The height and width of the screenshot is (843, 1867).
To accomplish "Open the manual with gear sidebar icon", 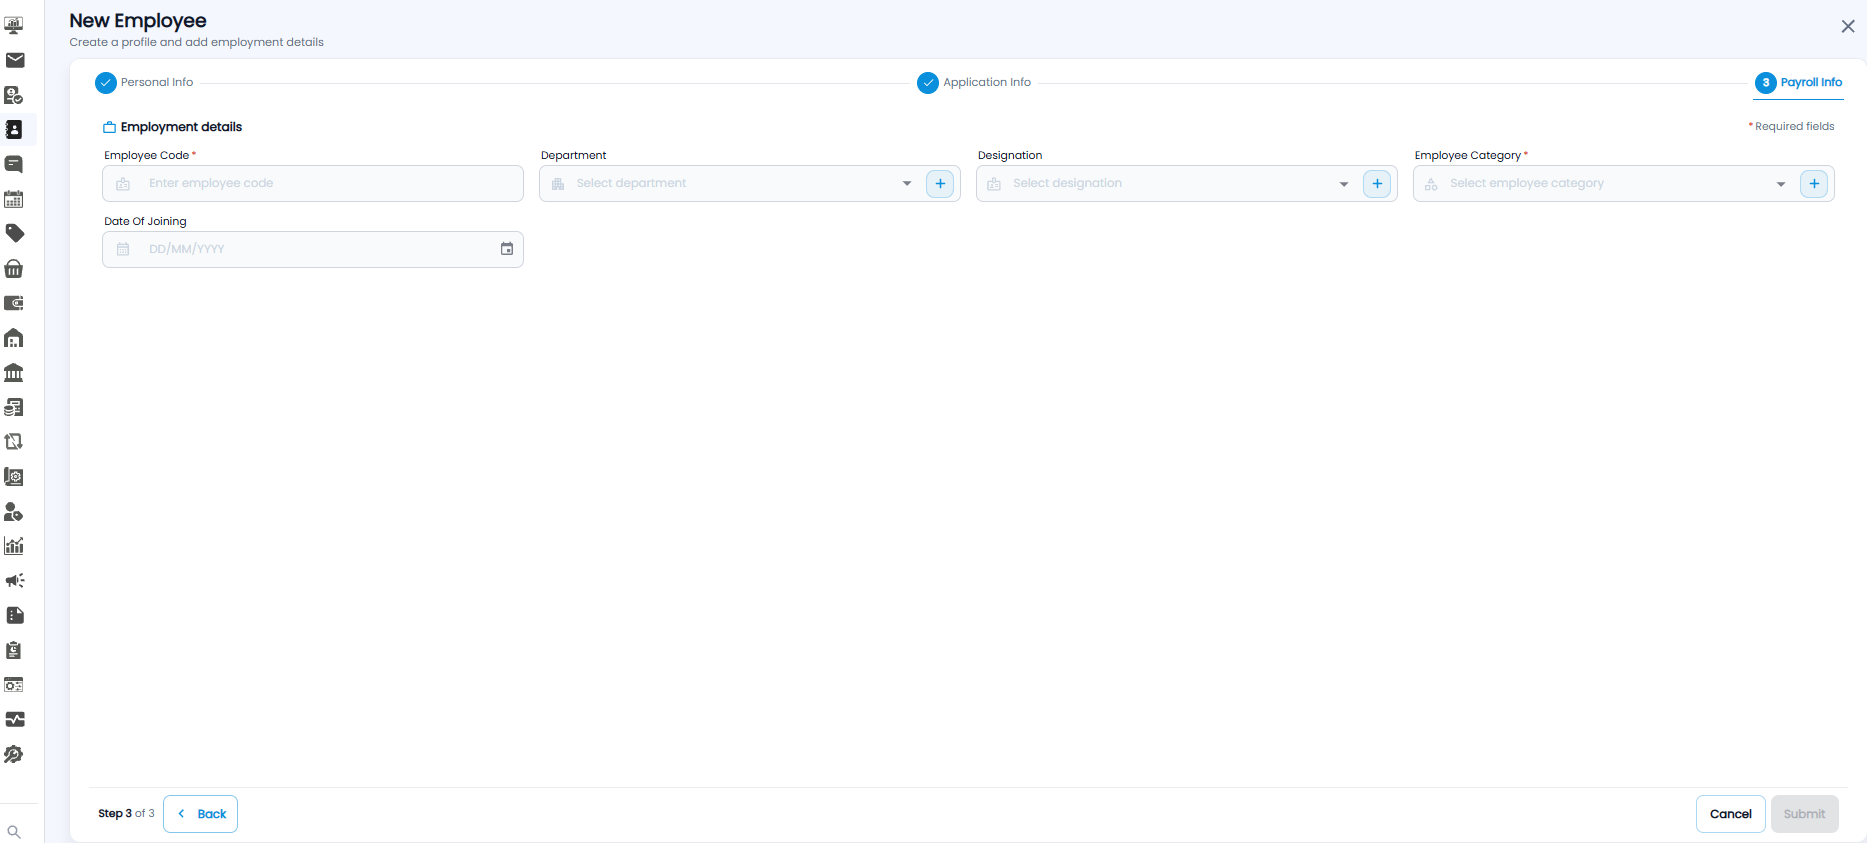I will [14, 476].
